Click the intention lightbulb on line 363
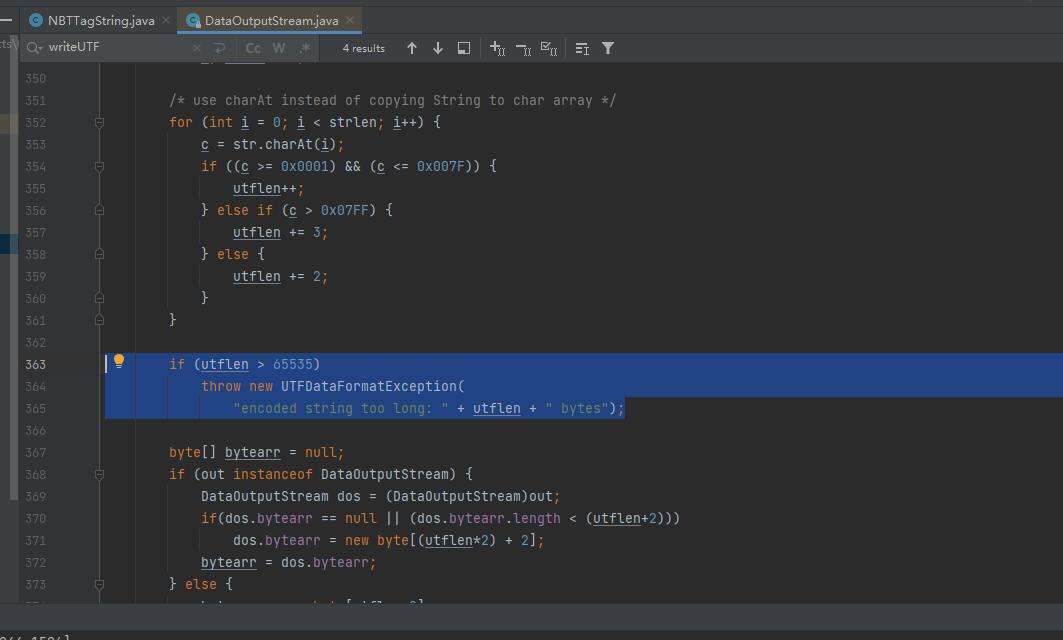1063x640 pixels. point(119,361)
